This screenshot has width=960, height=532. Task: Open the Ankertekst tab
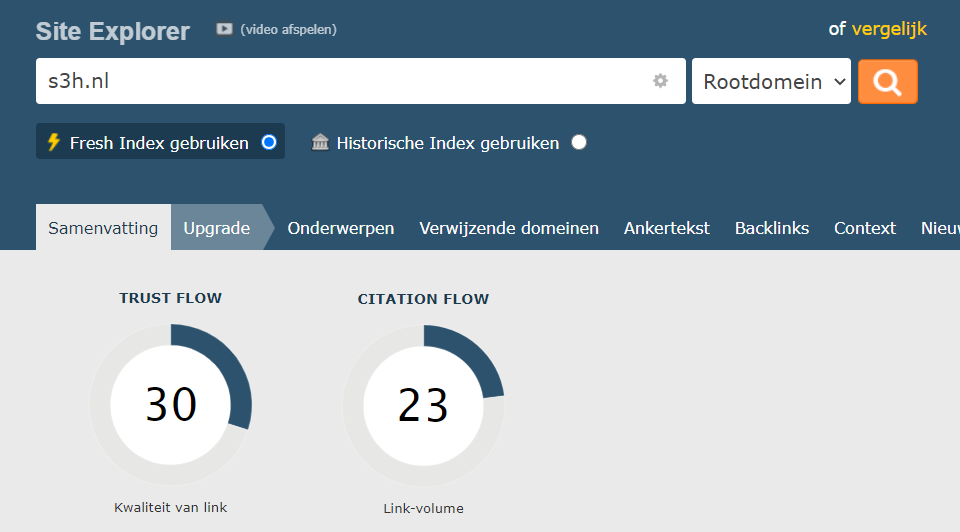667,228
